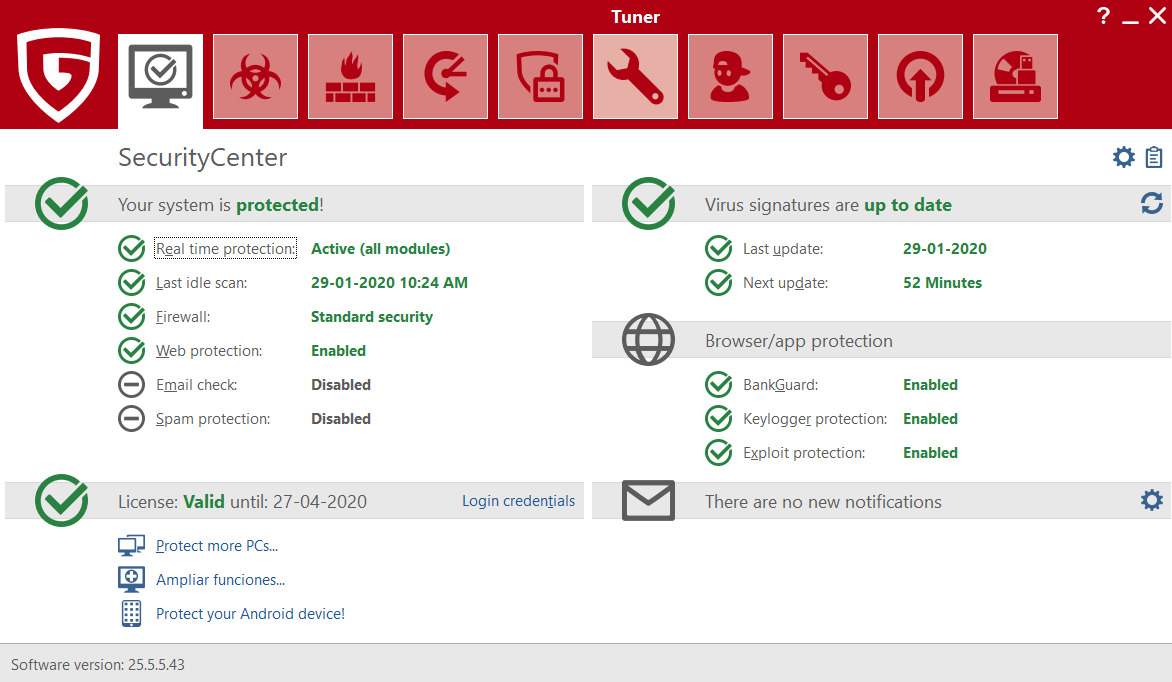Click Last update status checkmark

click(x=719, y=248)
